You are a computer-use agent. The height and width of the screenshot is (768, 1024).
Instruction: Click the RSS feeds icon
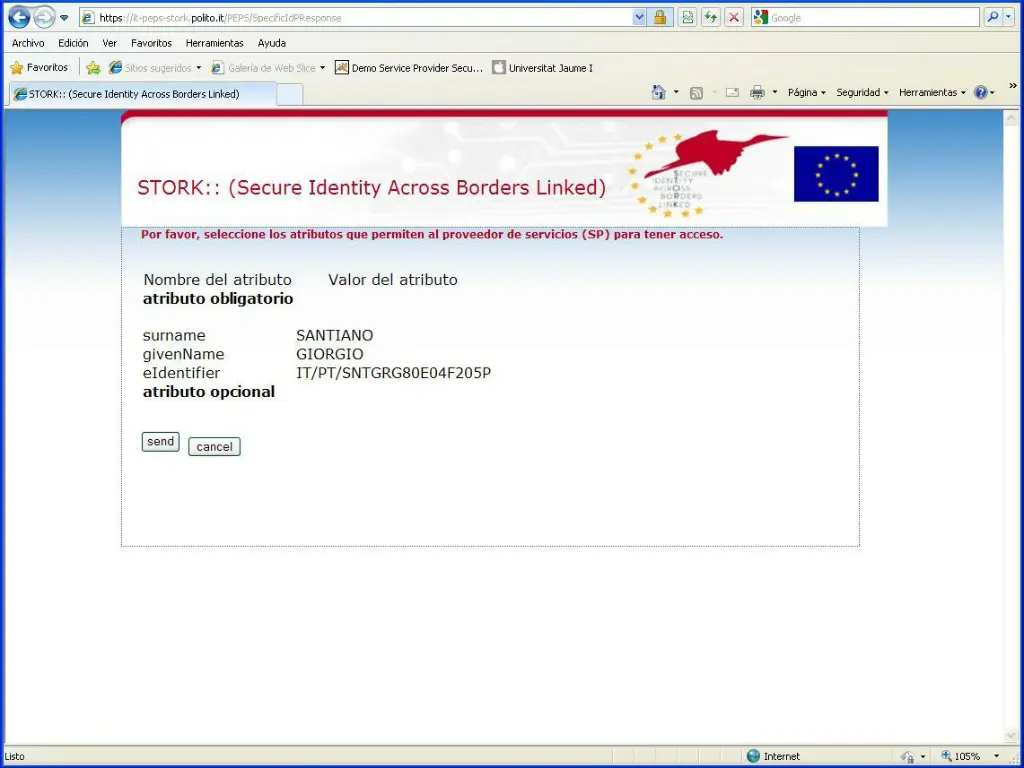click(696, 93)
